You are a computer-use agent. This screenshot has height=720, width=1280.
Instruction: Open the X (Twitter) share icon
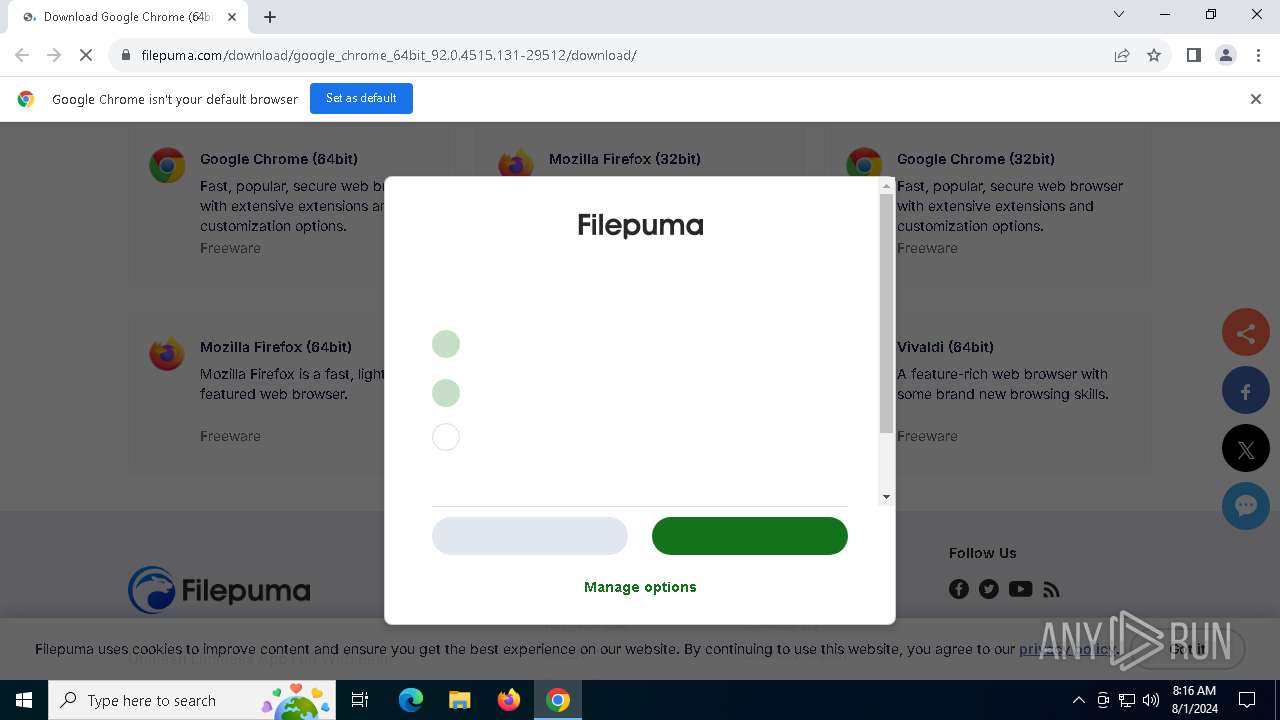1245,449
